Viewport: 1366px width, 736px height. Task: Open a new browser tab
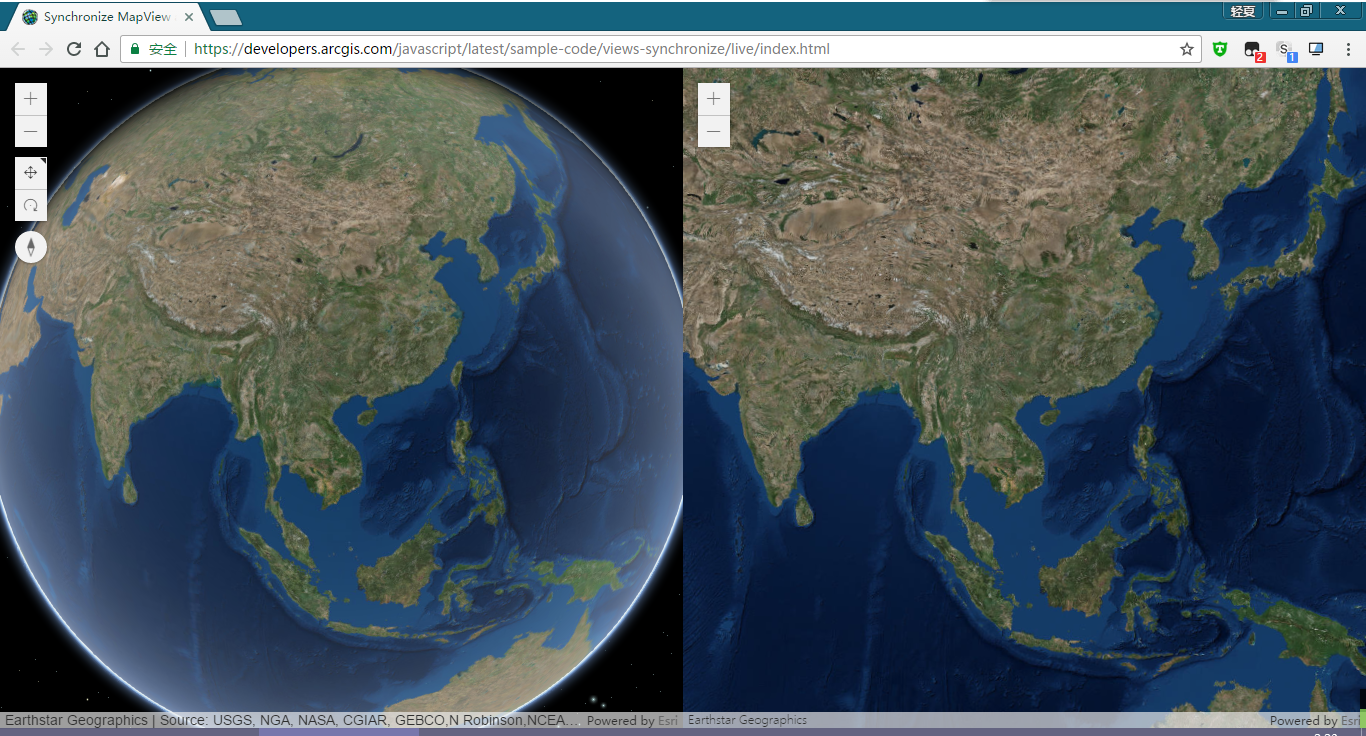click(227, 17)
